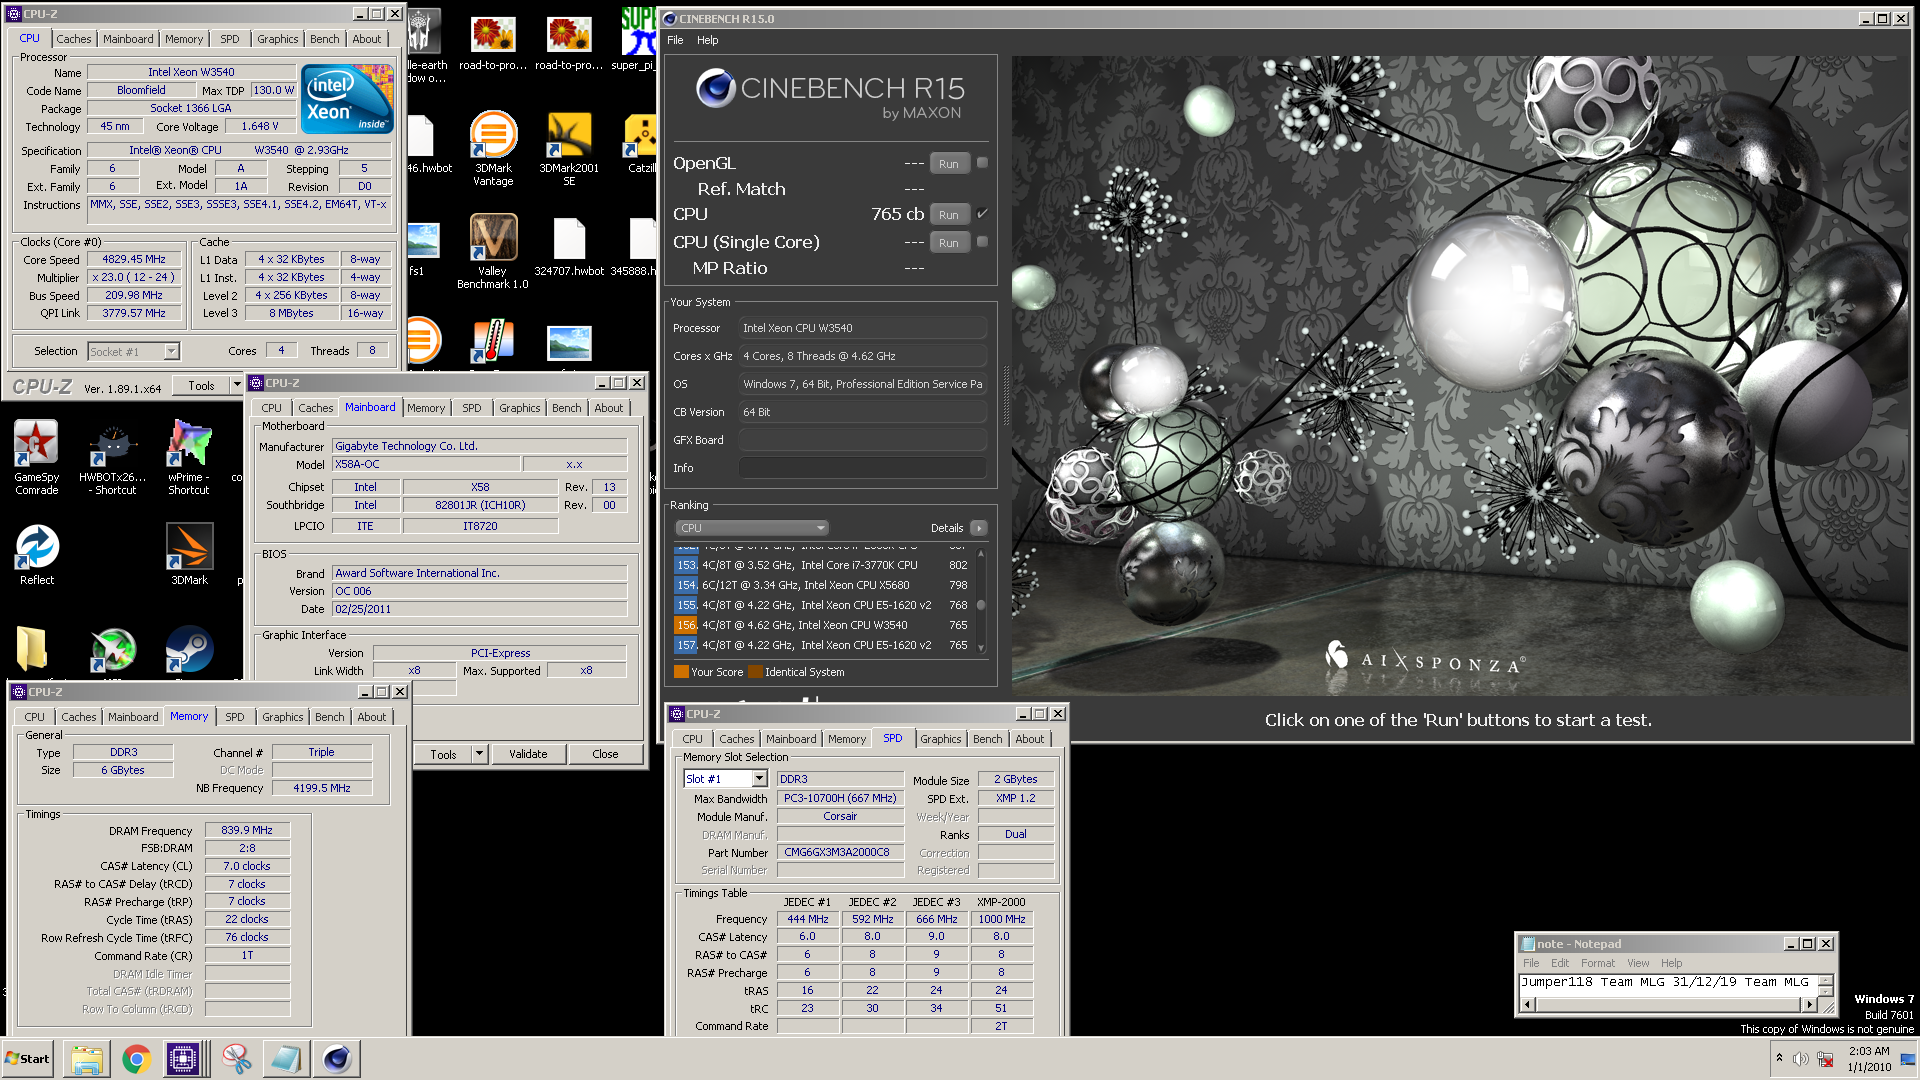This screenshot has width=1920, height=1080.
Task: Click the Chrome icon in taskbar
Action: tap(136, 1059)
